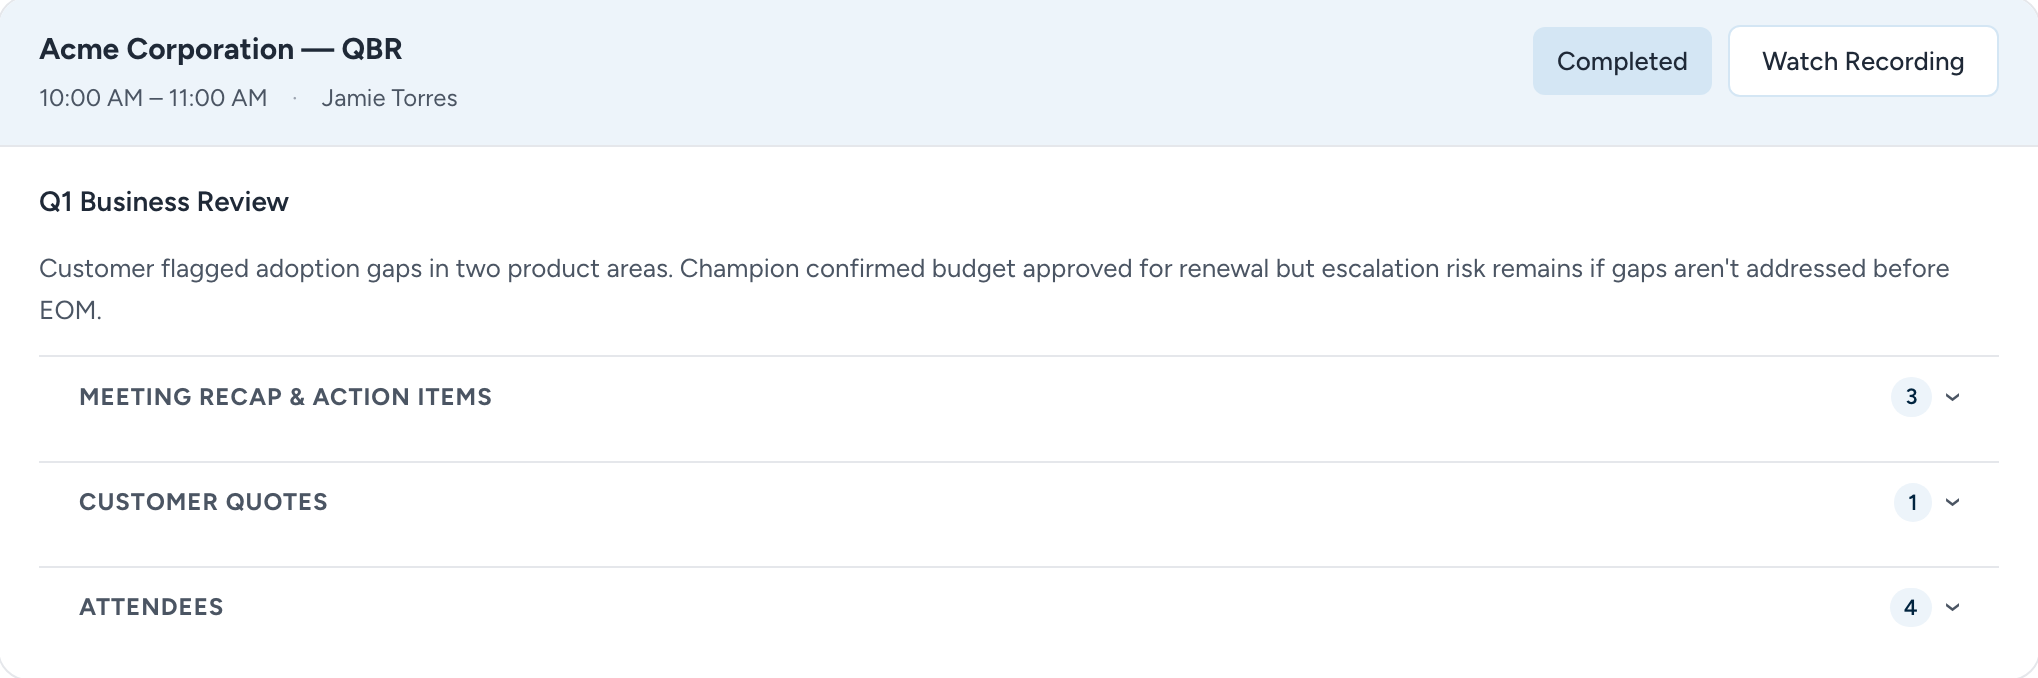
Task: Click host name Jamie Torres
Action: (x=389, y=98)
